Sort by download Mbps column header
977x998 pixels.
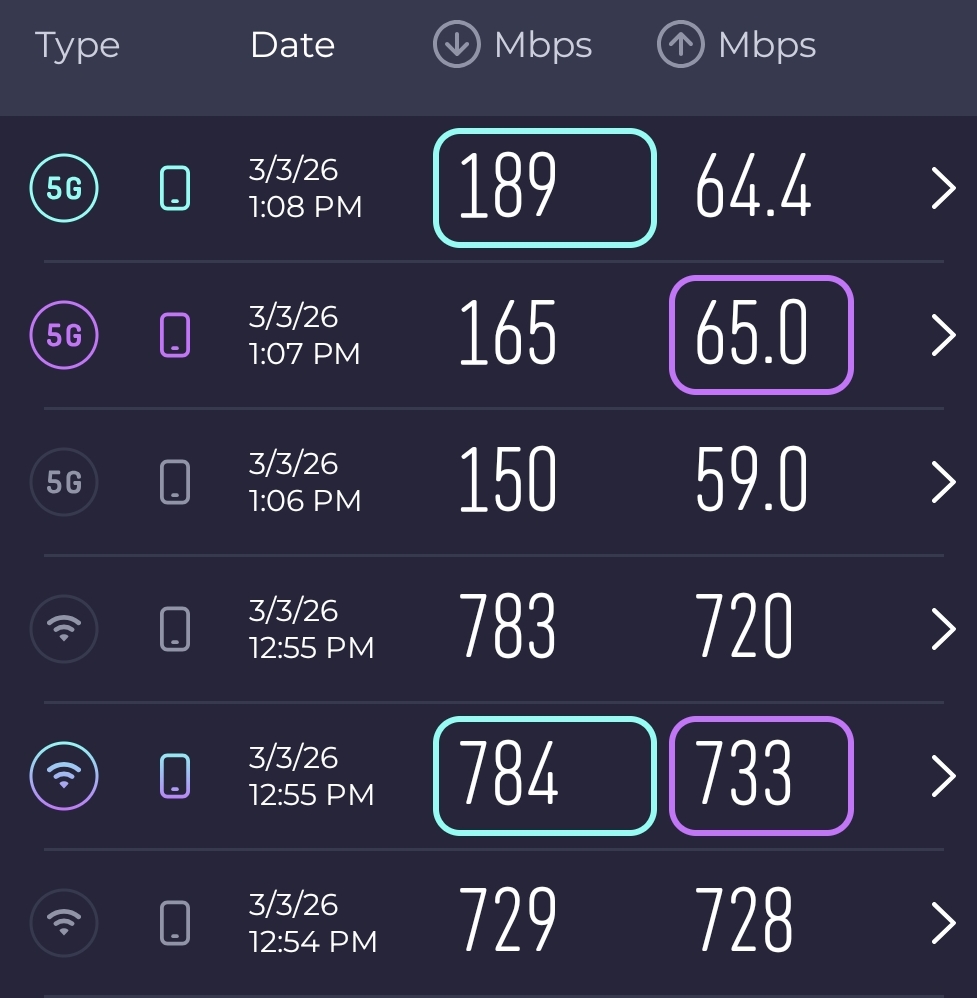click(x=513, y=46)
